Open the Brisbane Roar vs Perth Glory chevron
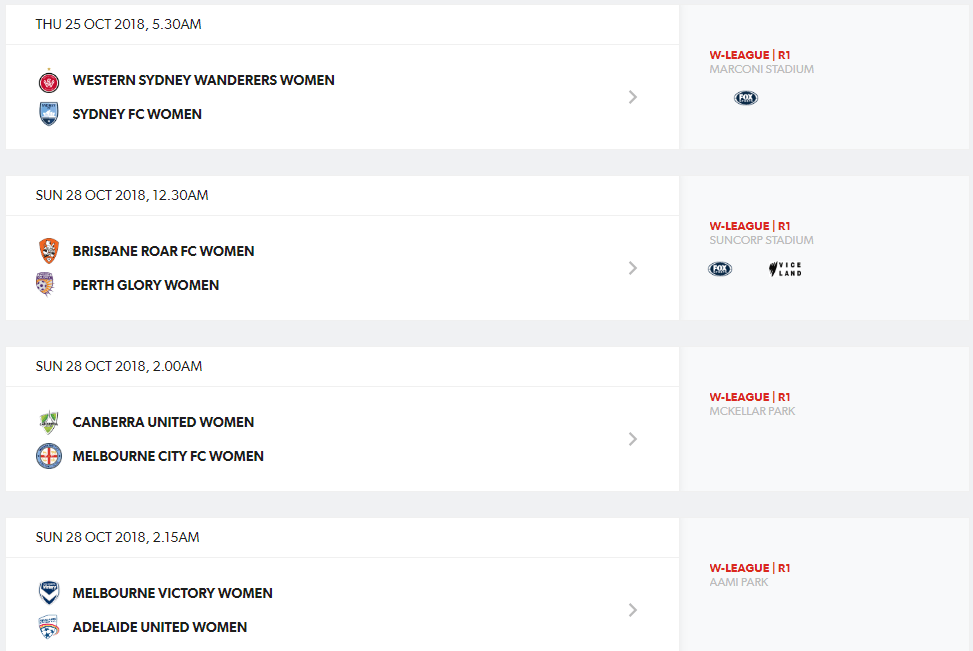The height and width of the screenshot is (651, 973). pyautogui.click(x=632, y=268)
